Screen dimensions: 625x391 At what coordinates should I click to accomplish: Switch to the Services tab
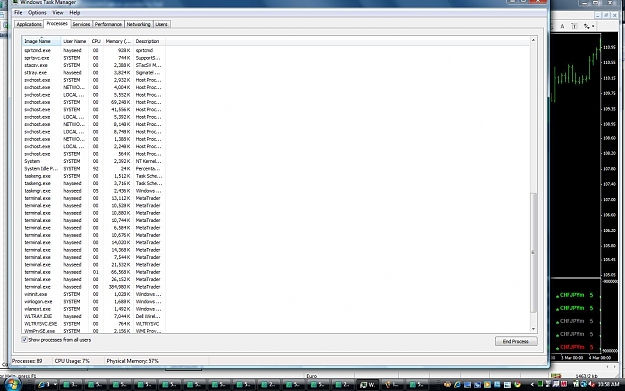(x=81, y=24)
